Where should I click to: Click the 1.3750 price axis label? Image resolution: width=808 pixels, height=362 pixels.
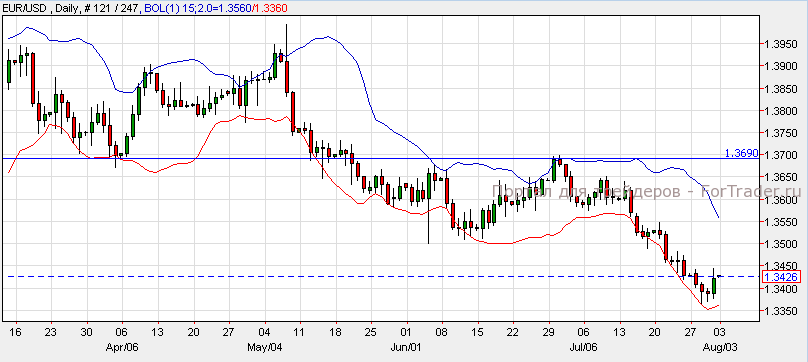781,133
